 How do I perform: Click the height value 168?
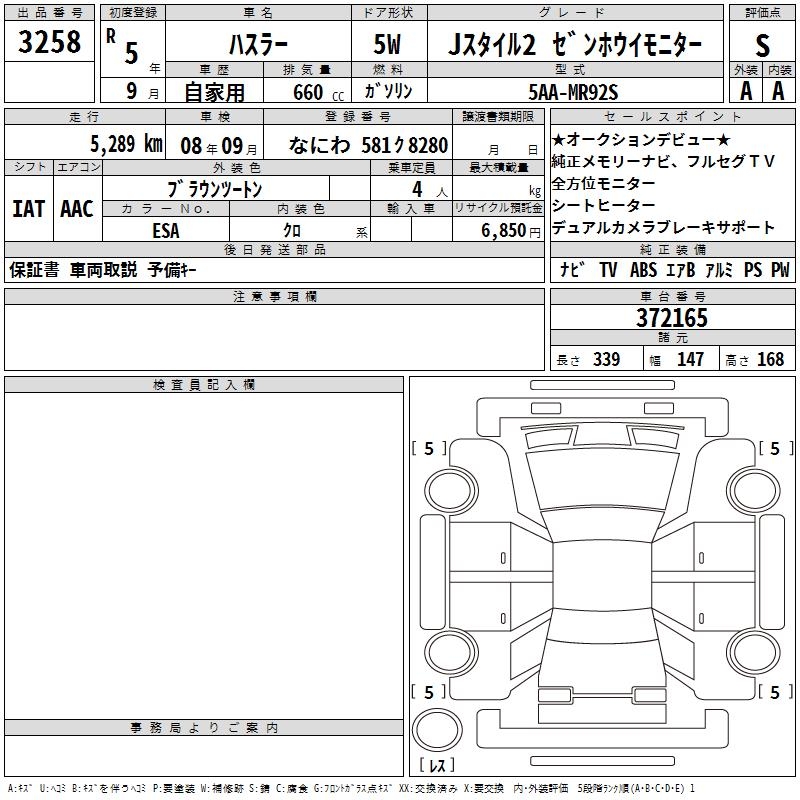(770, 359)
